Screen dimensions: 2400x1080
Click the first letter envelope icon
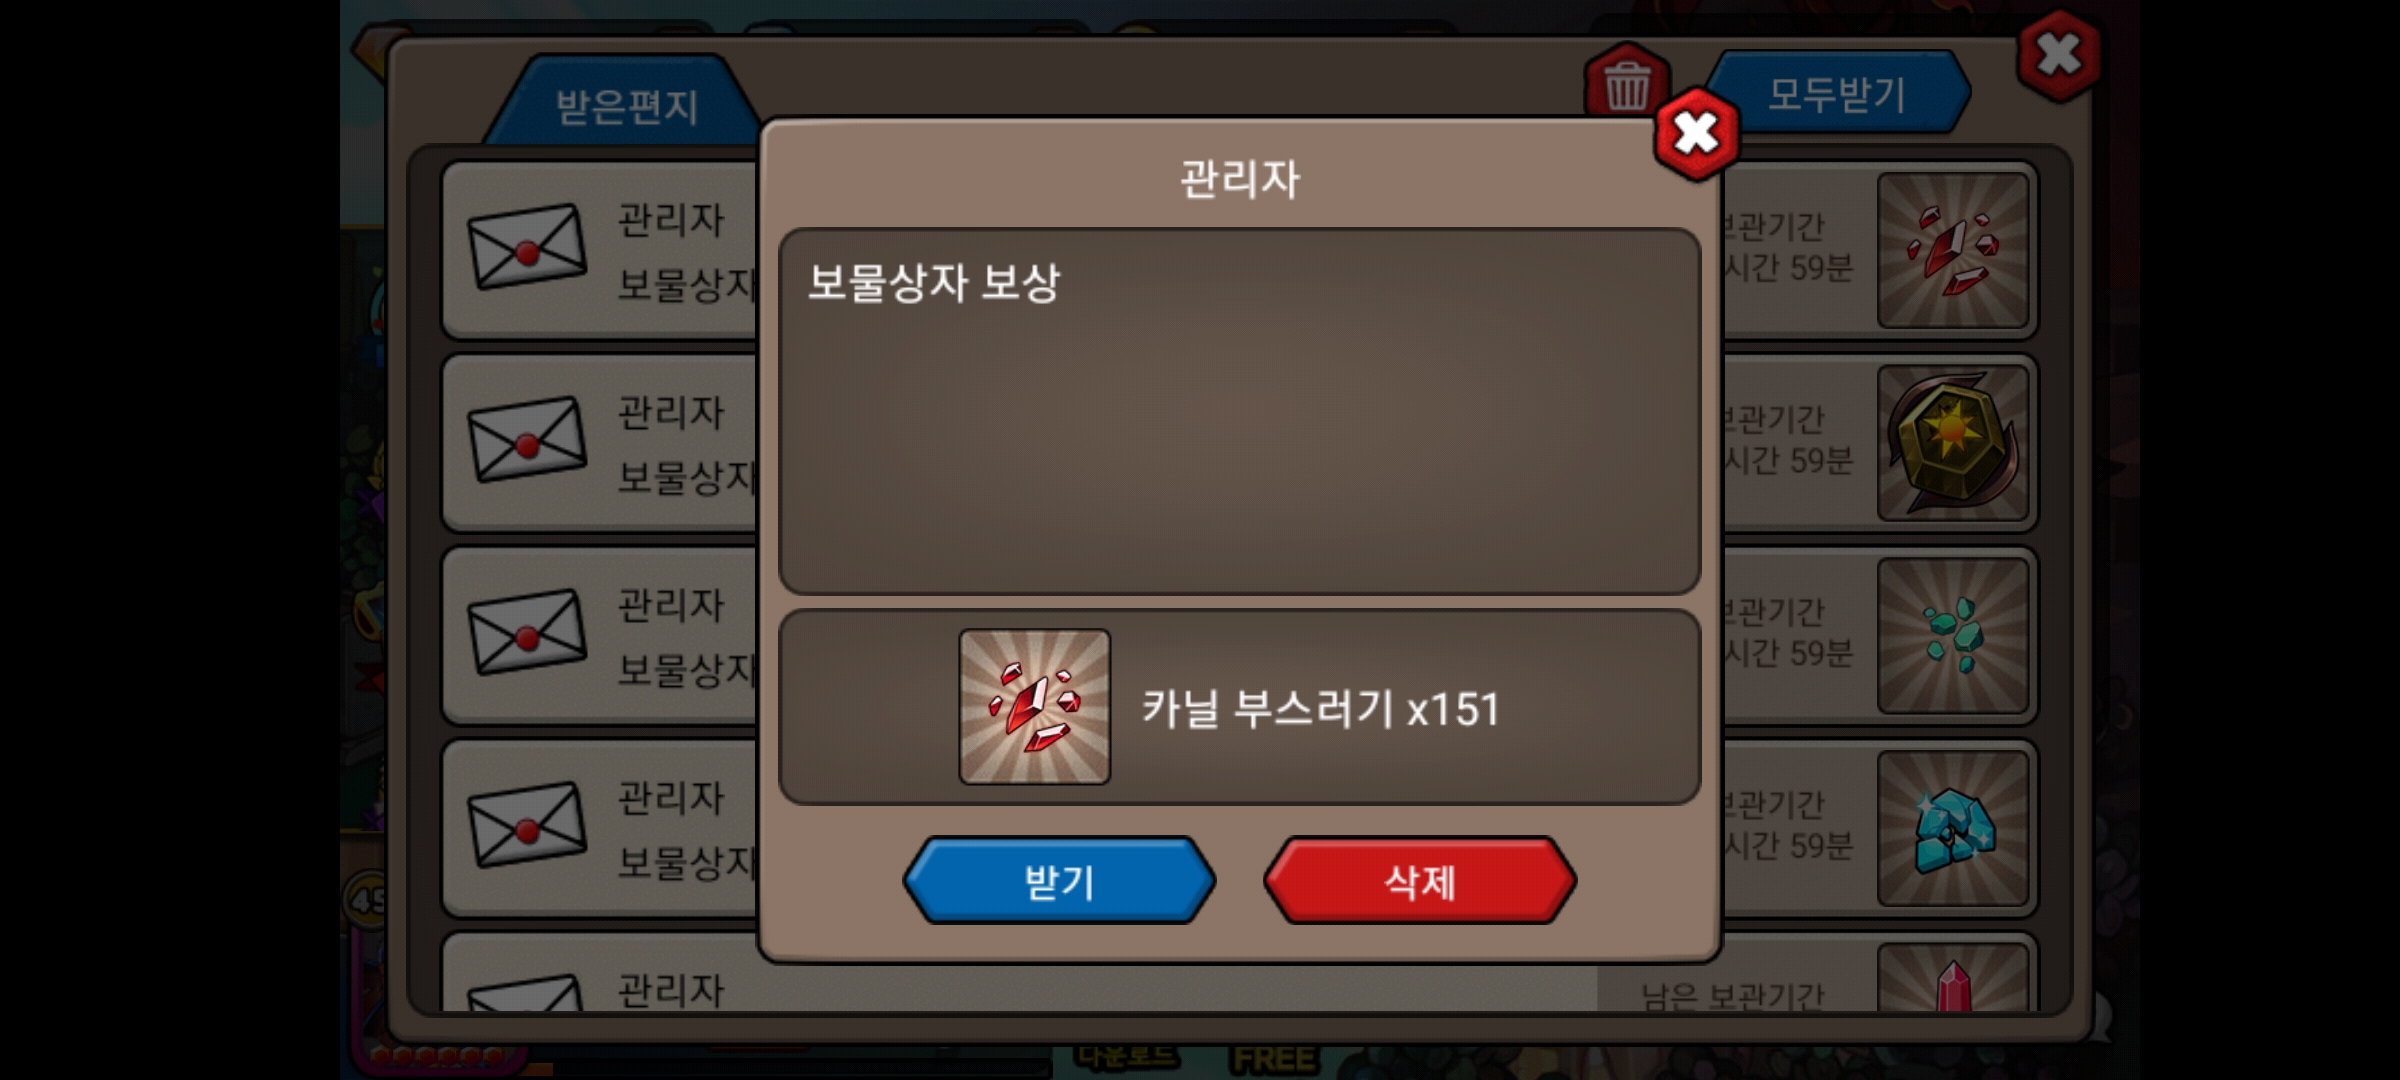[527, 247]
